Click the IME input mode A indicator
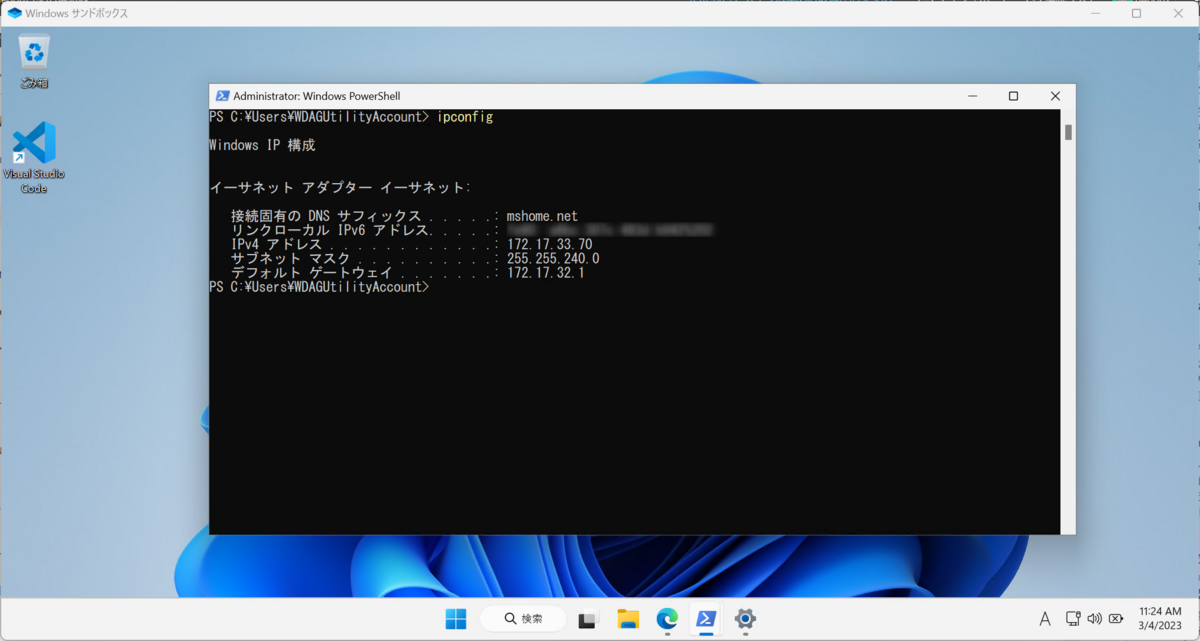Viewport: 1200px width, 641px height. tap(1045, 619)
